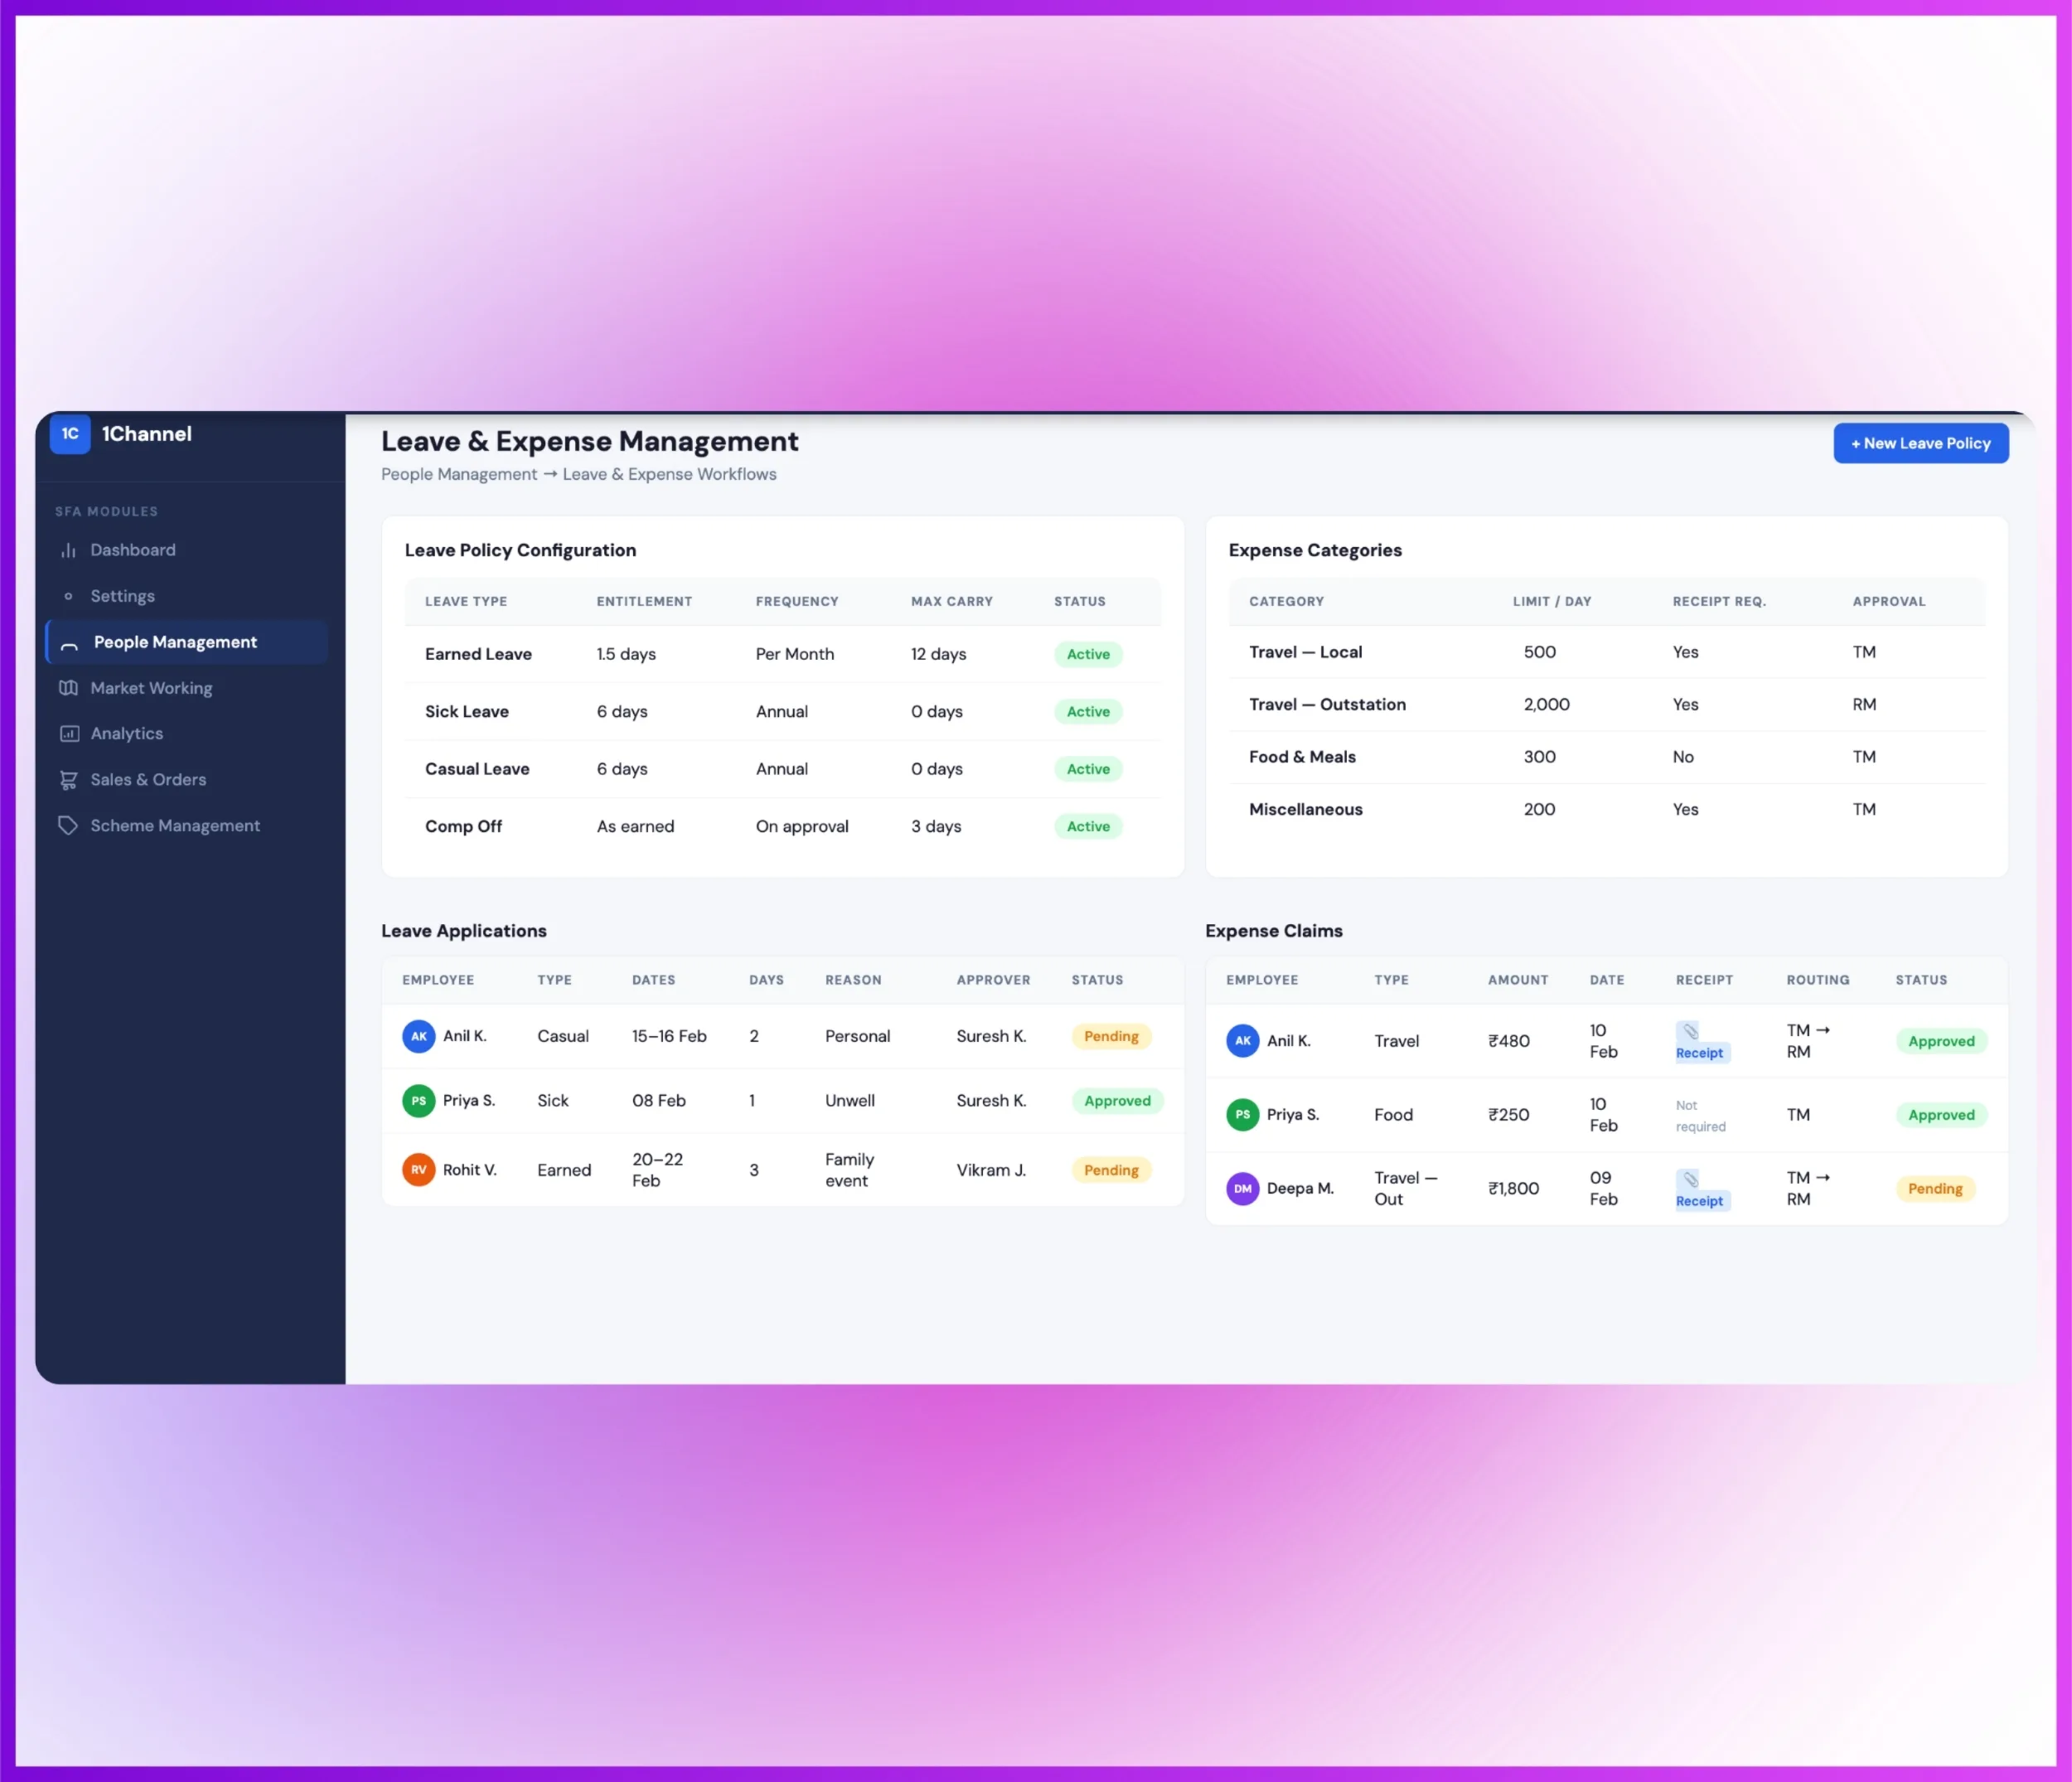Select the Analytics bar-chart icon
The height and width of the screenshot is (1782, 2072).
coord(68,733)
